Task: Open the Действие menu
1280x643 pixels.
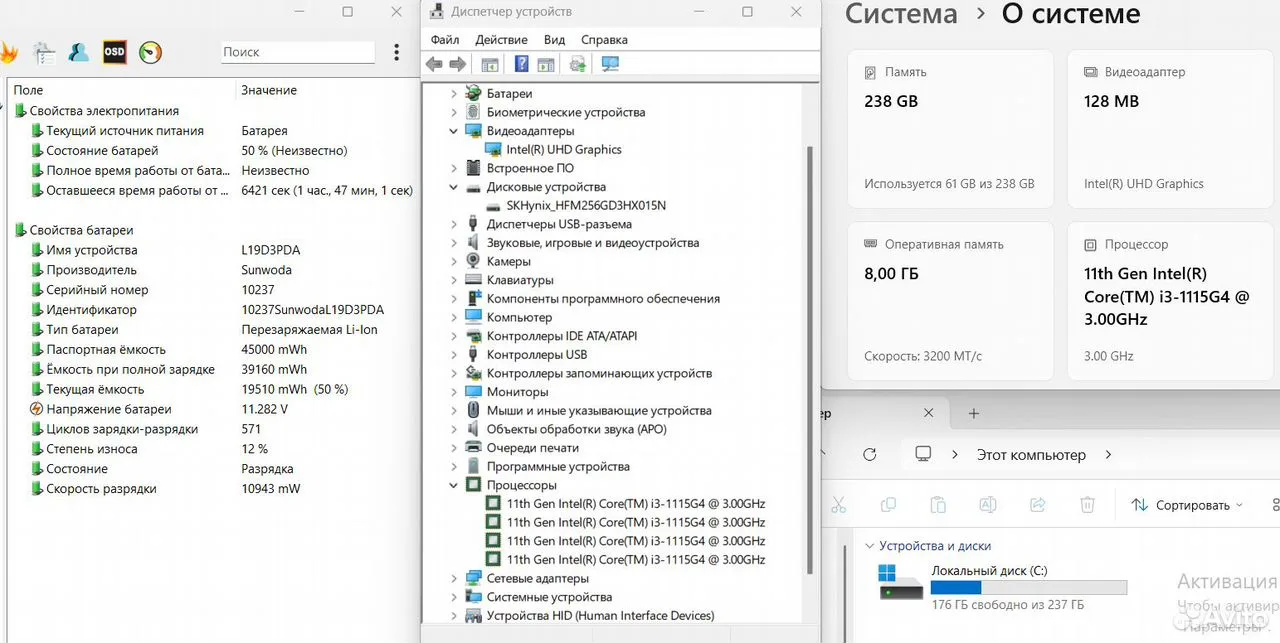Action: (501, 40)
